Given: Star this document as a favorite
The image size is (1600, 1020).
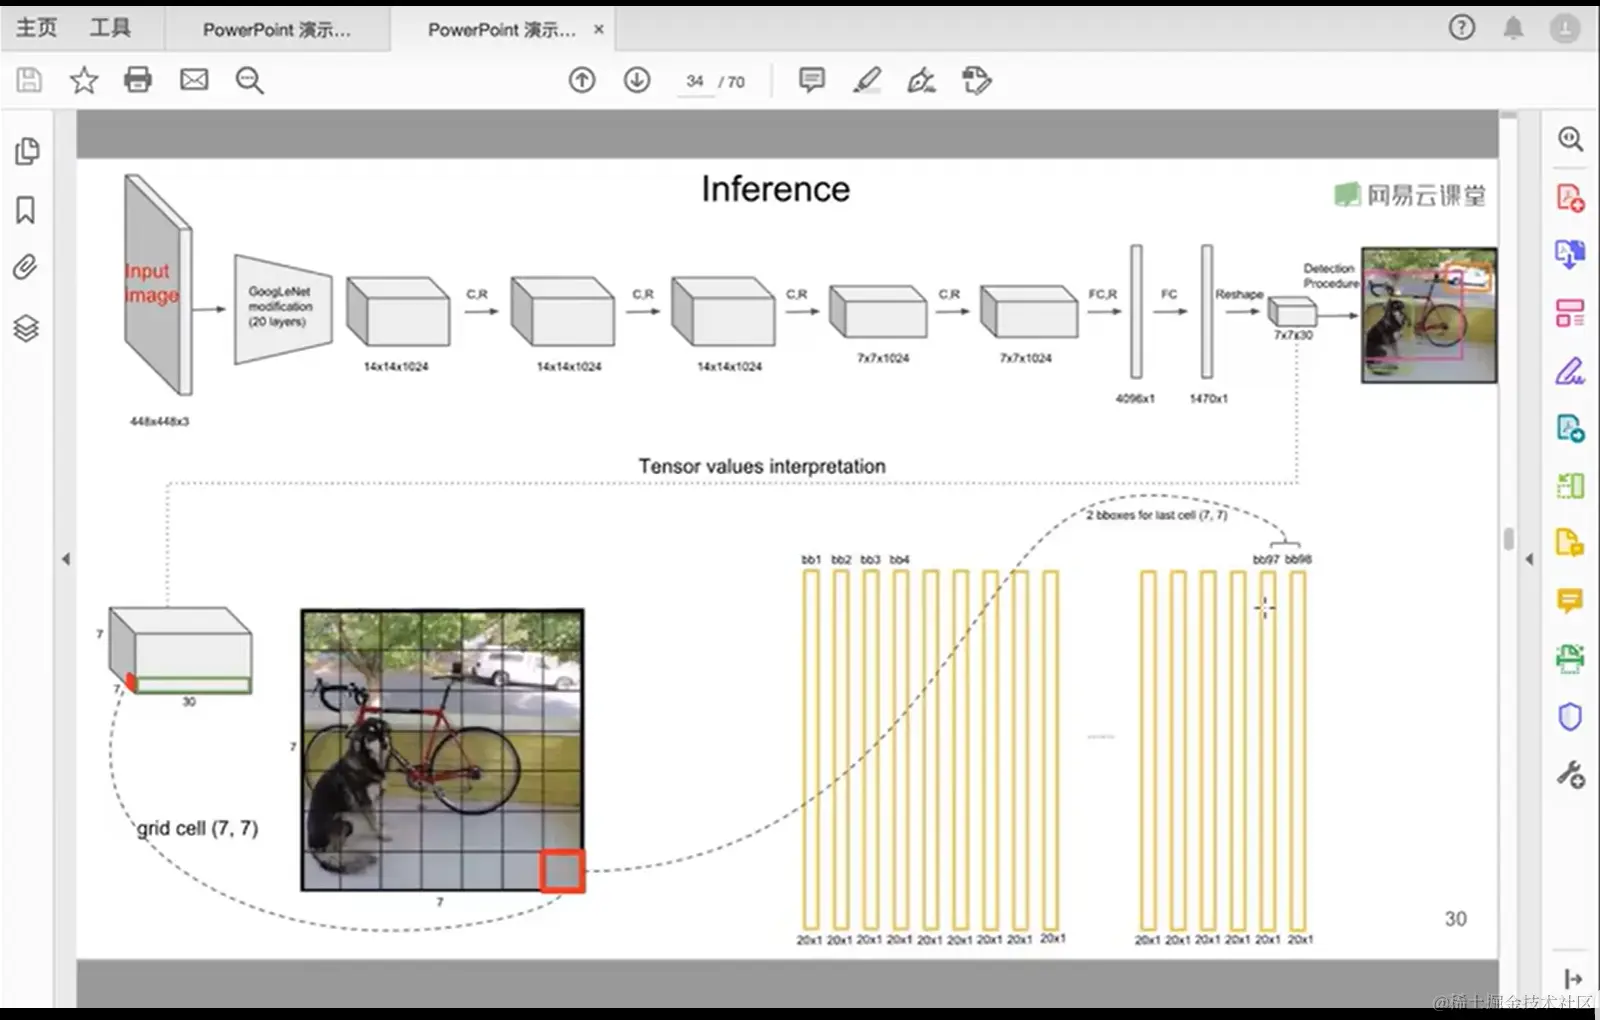Looking at the screenshot, I should point(84,80).
